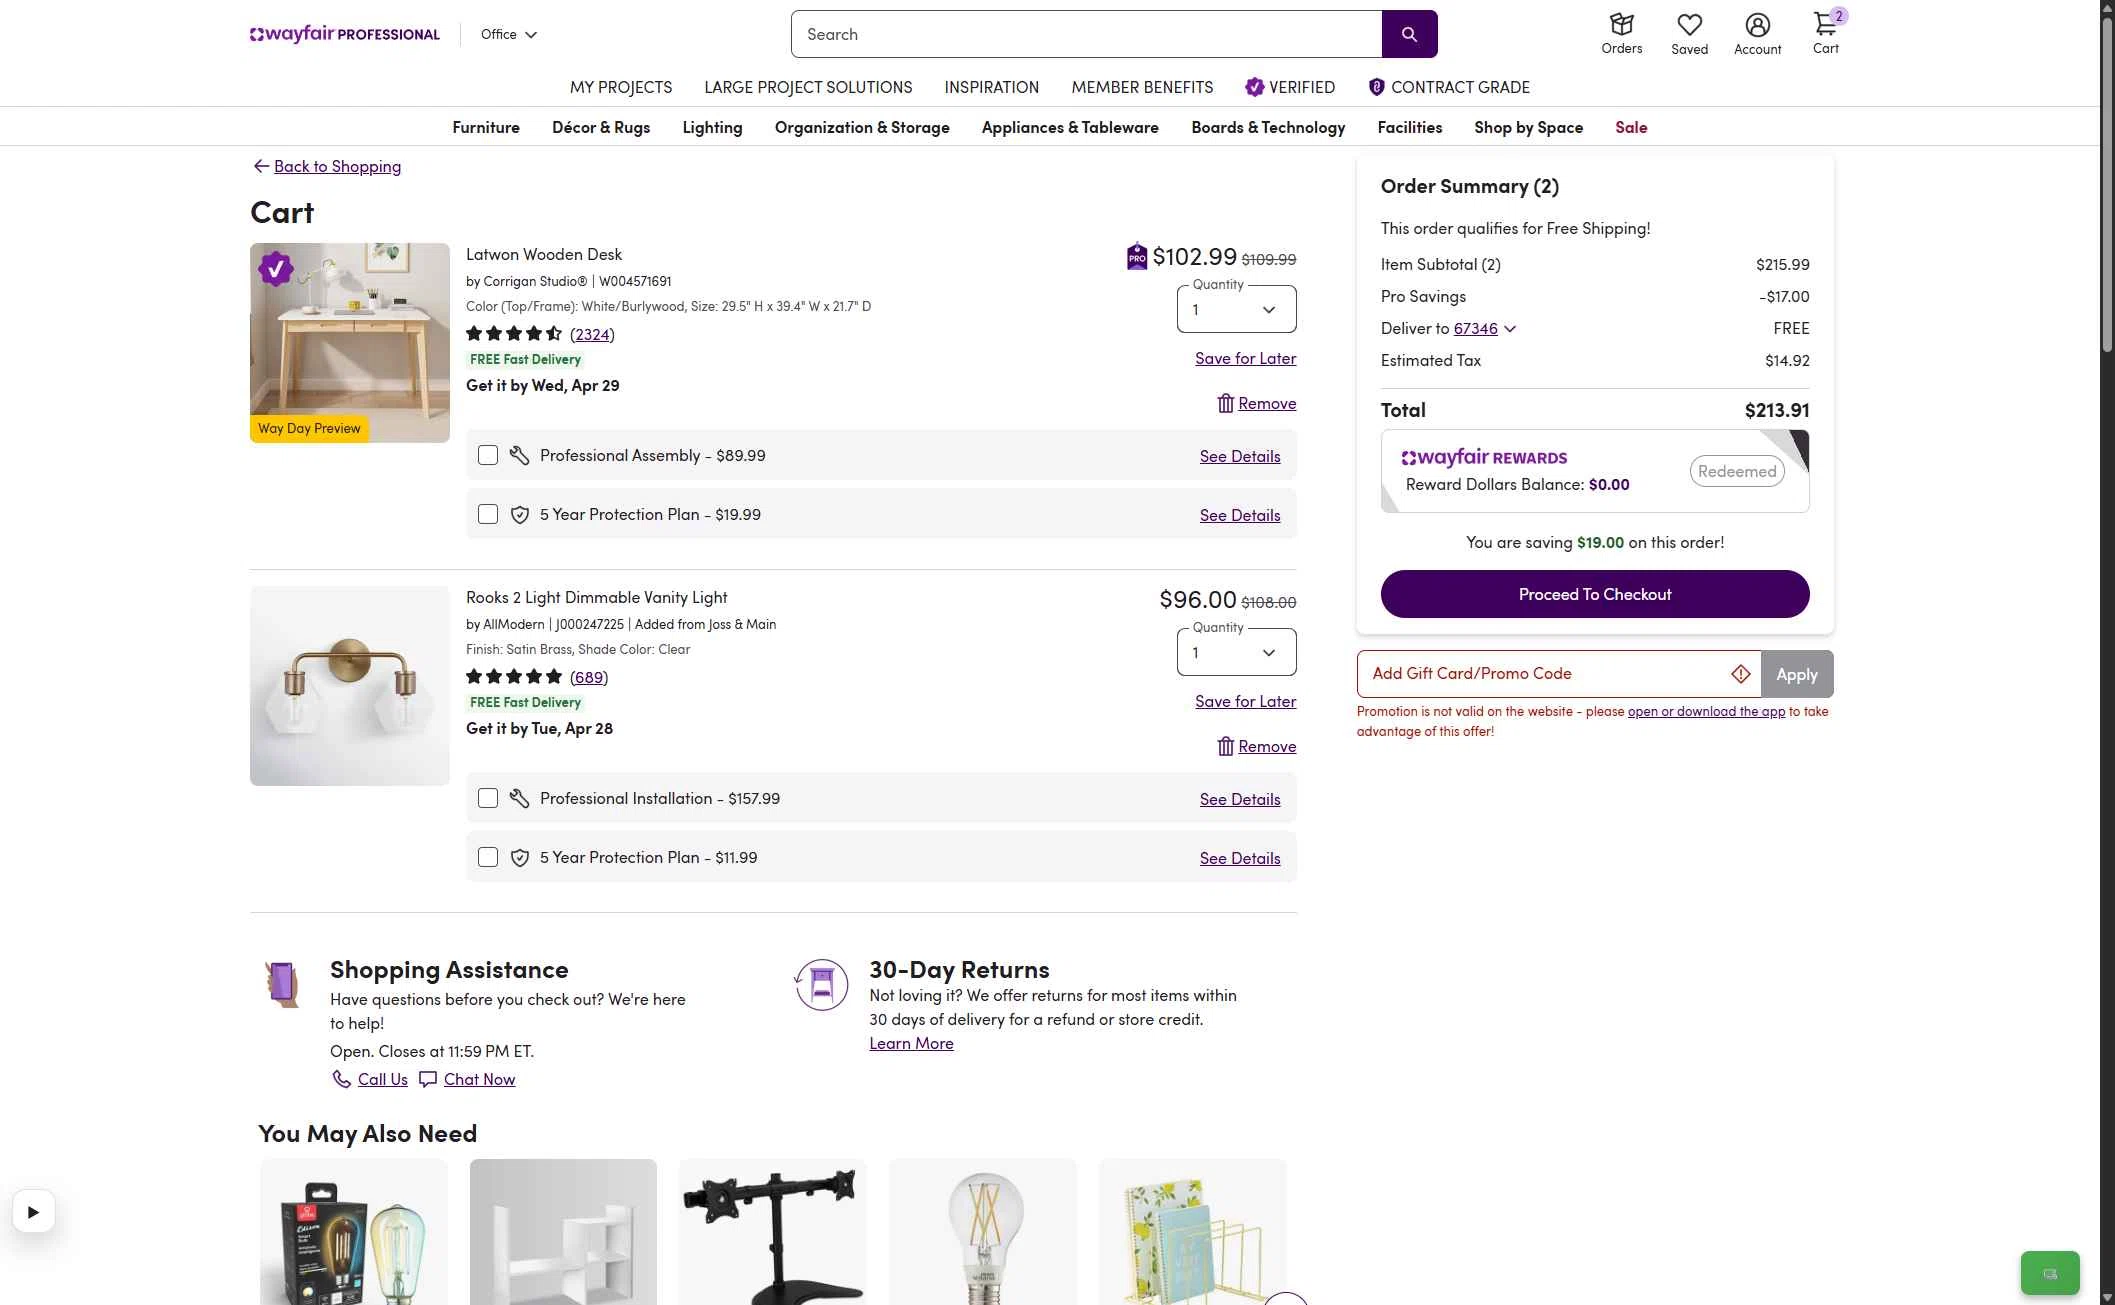The image size is (2115, 1305).
Task: Open the Account profile icon
Action: [x=1757, y=25]
